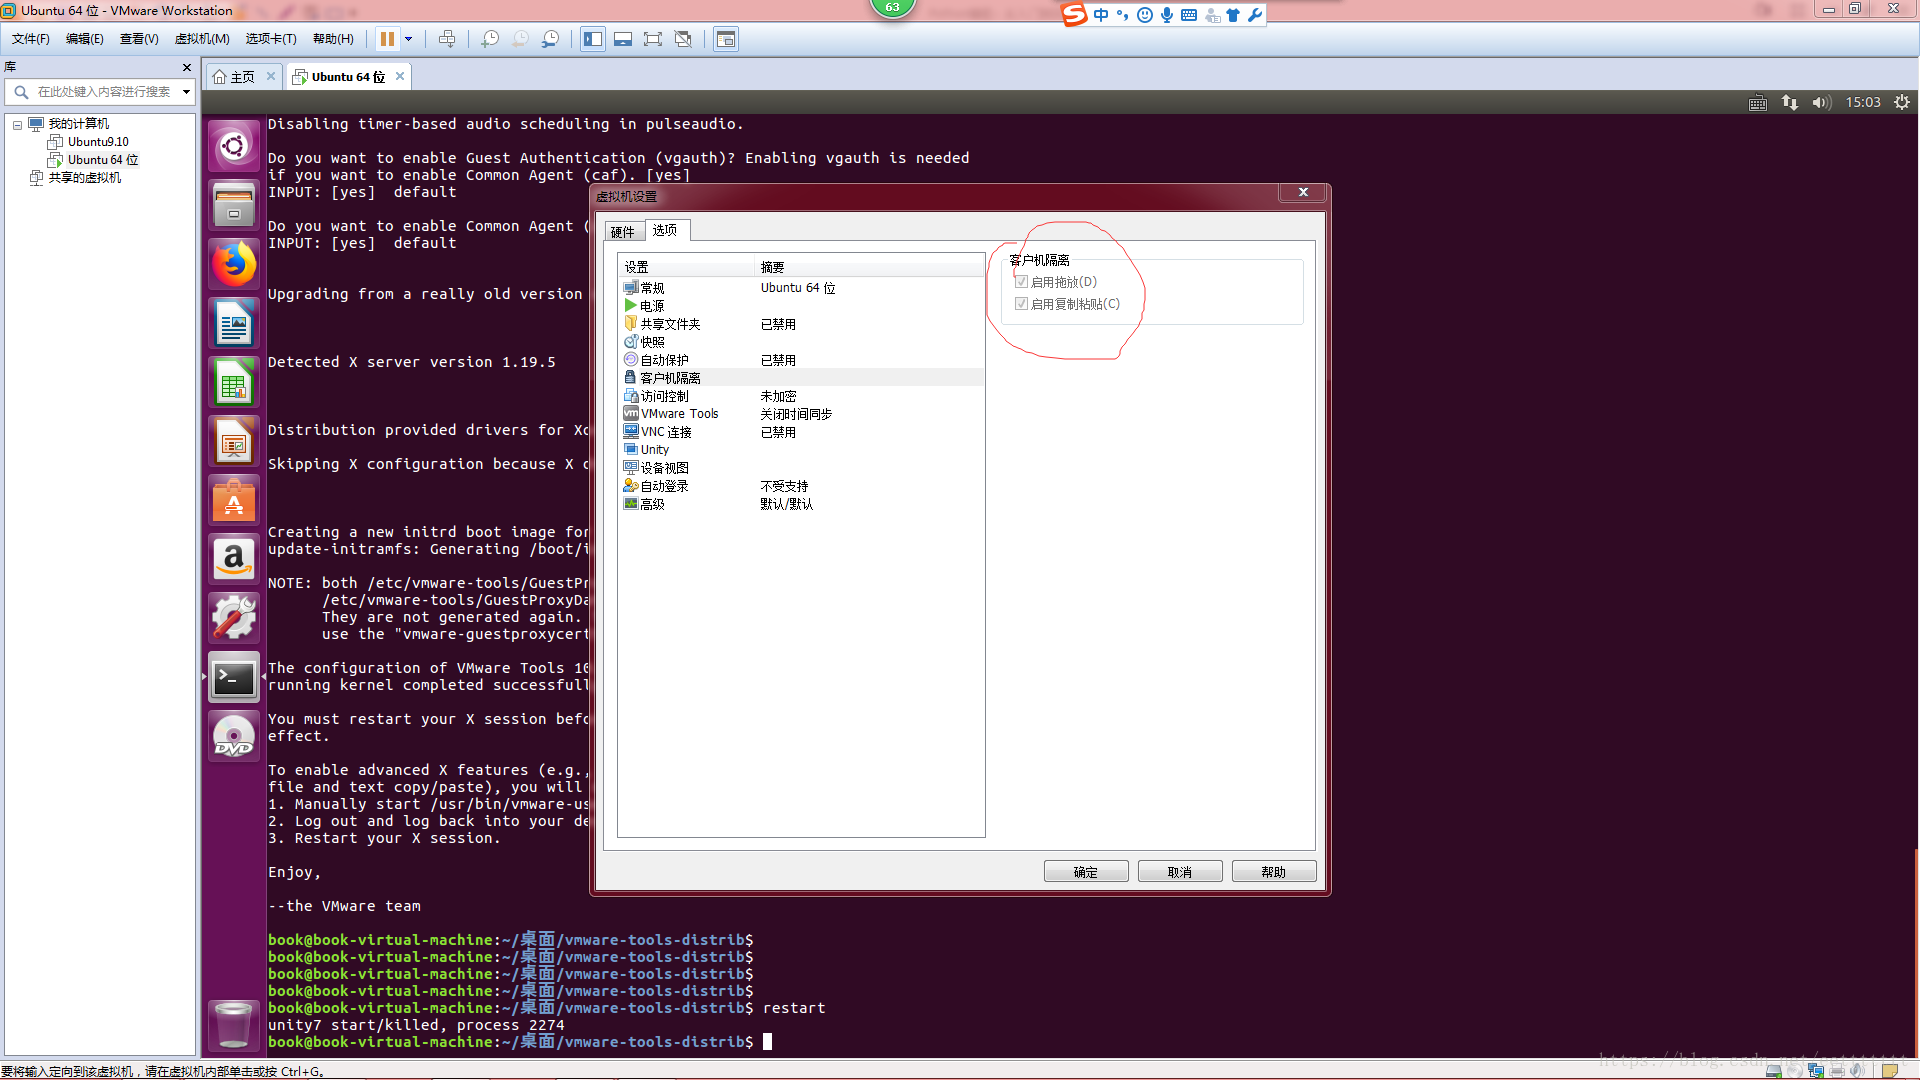Take a snapshot using the toolbar clock icon
The width and height of the screenshot is (1920, 1080).
[x=490, y=39]
